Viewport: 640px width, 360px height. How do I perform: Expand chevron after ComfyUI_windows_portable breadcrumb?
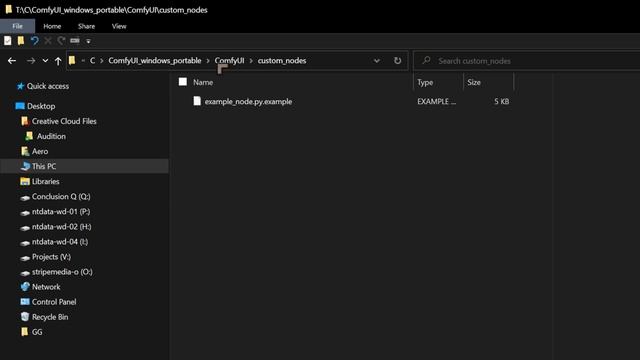(208, 61)
